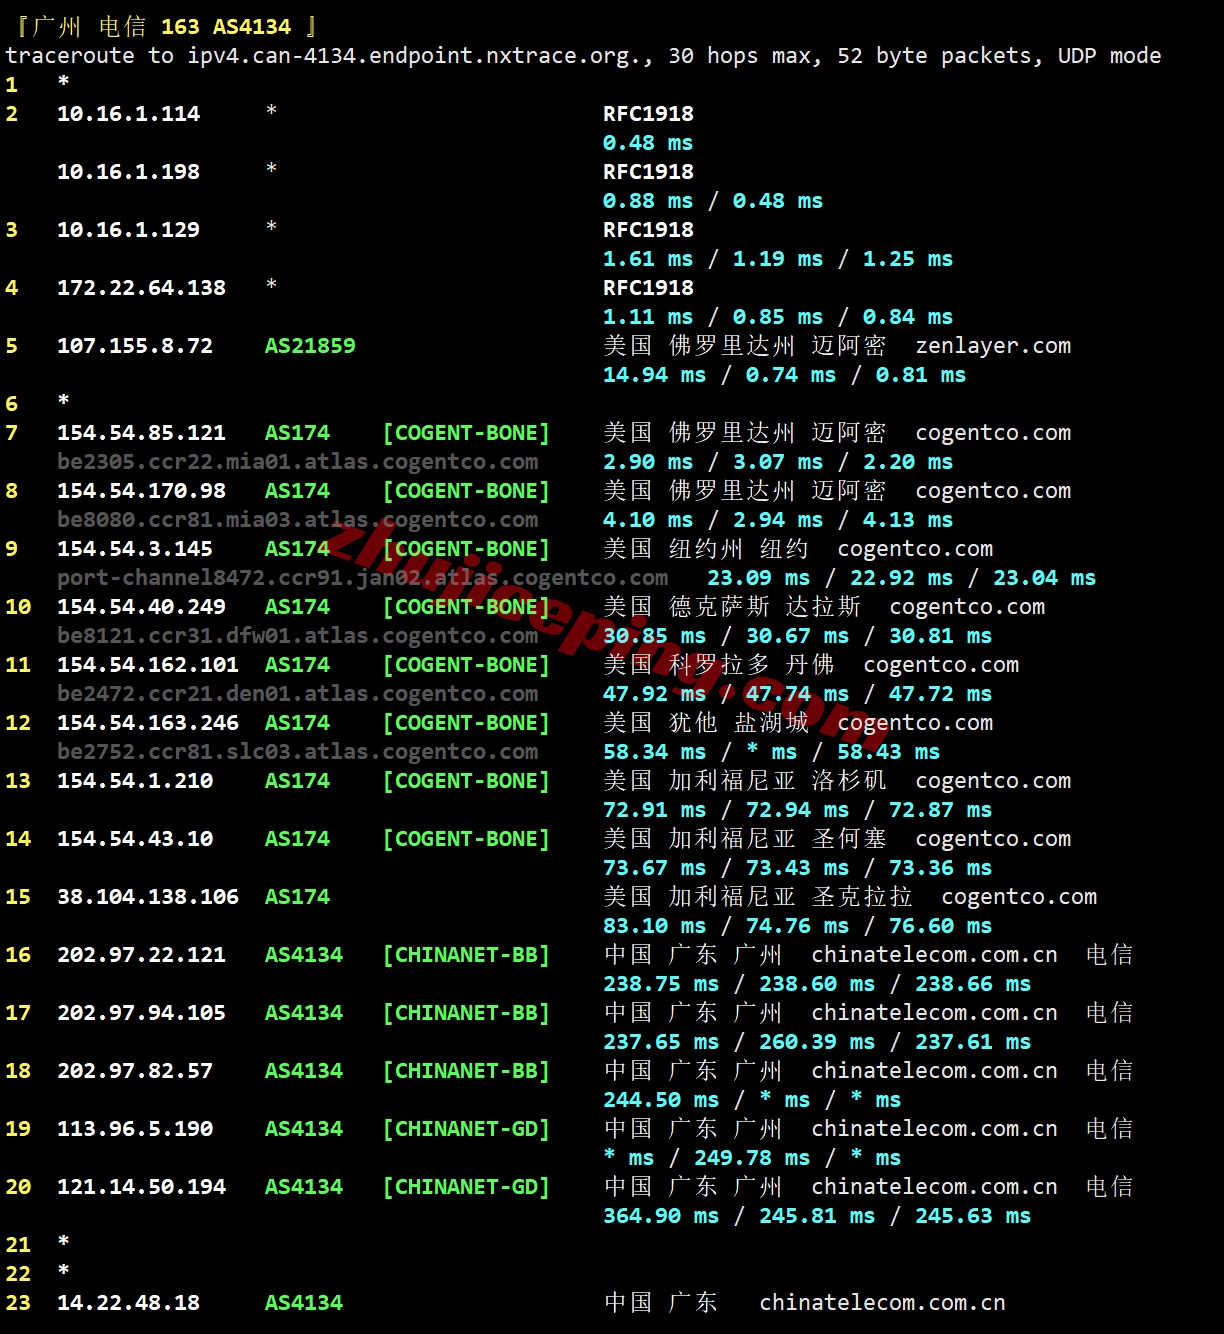Click [CHINANET-GD] tag on hop 19
Screen dimensions: 1224x1334
pos(466,1129)
